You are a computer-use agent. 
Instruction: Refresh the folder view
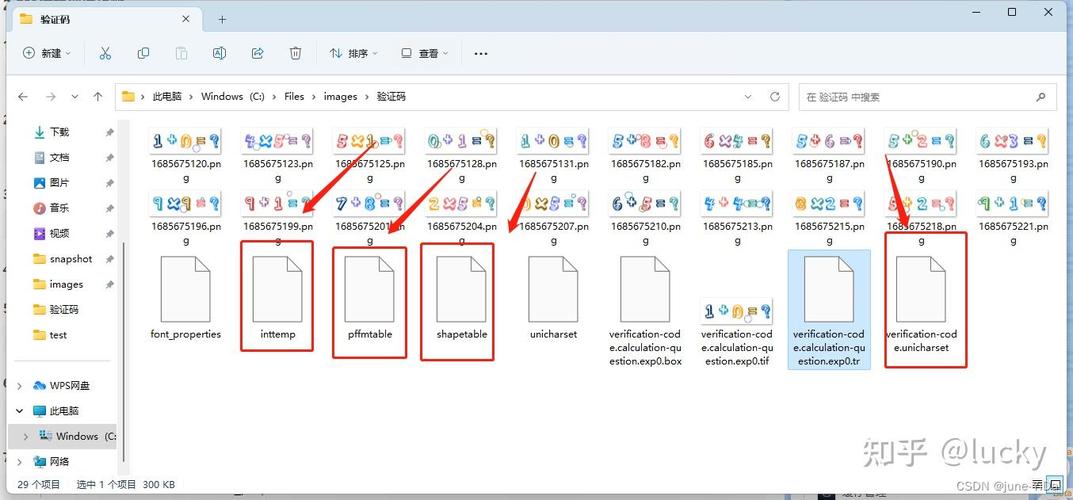775,96
